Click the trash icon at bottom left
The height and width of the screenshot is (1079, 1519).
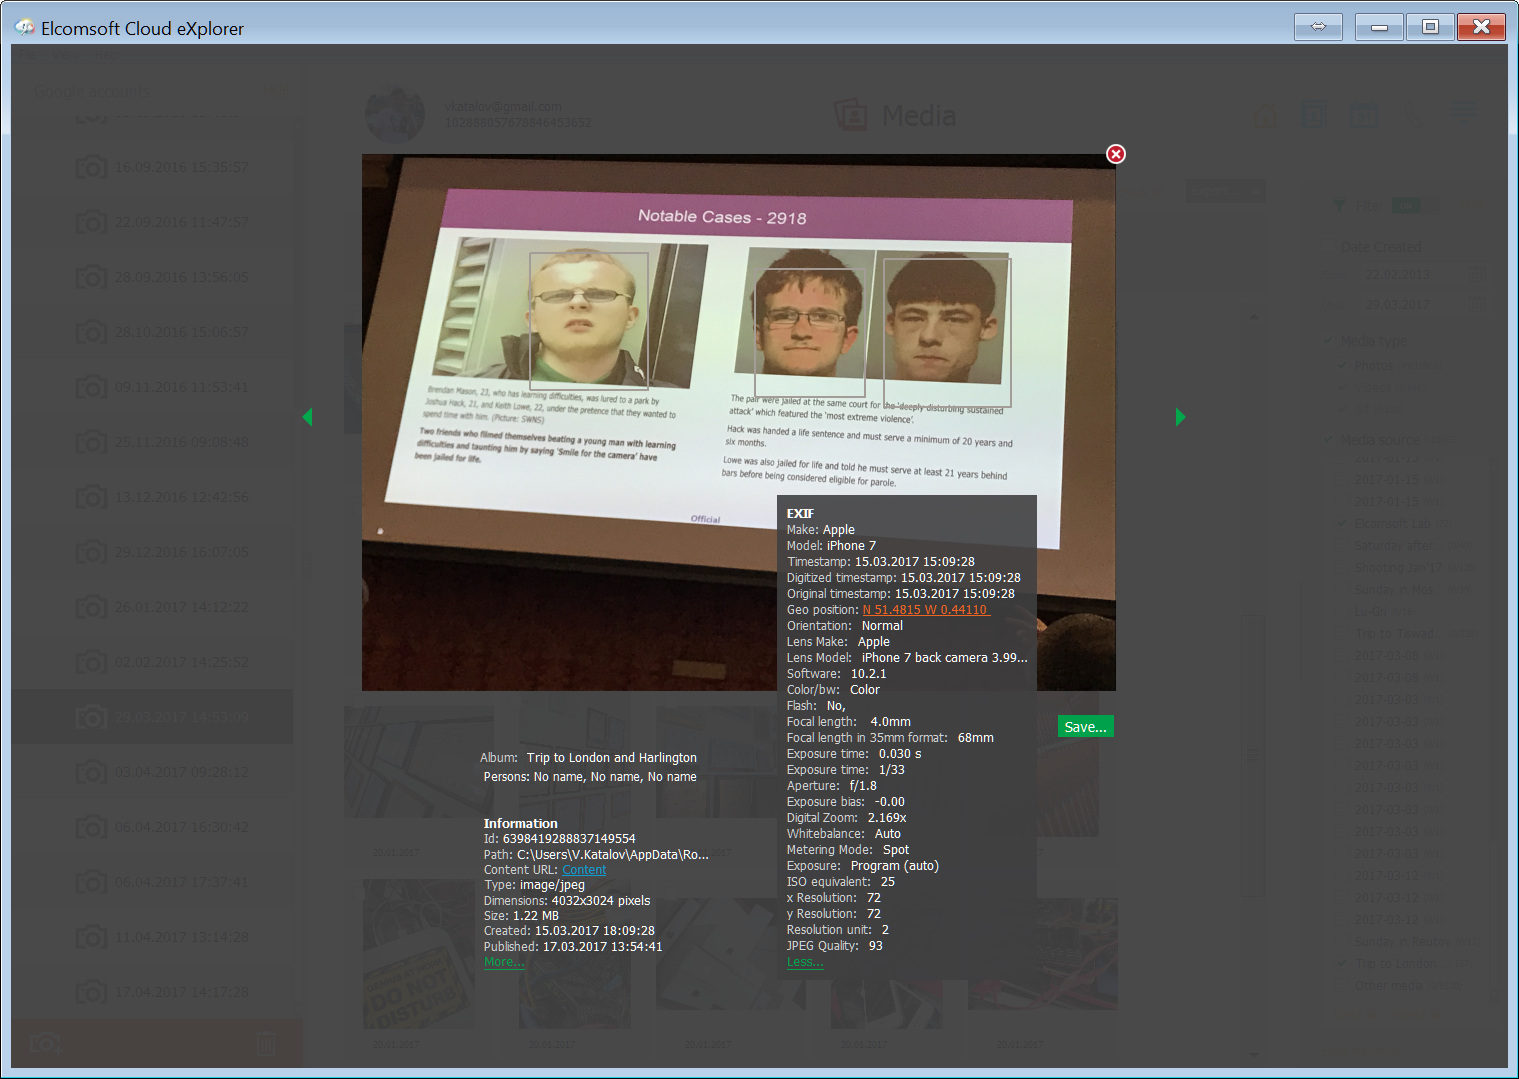[265, 1043]
